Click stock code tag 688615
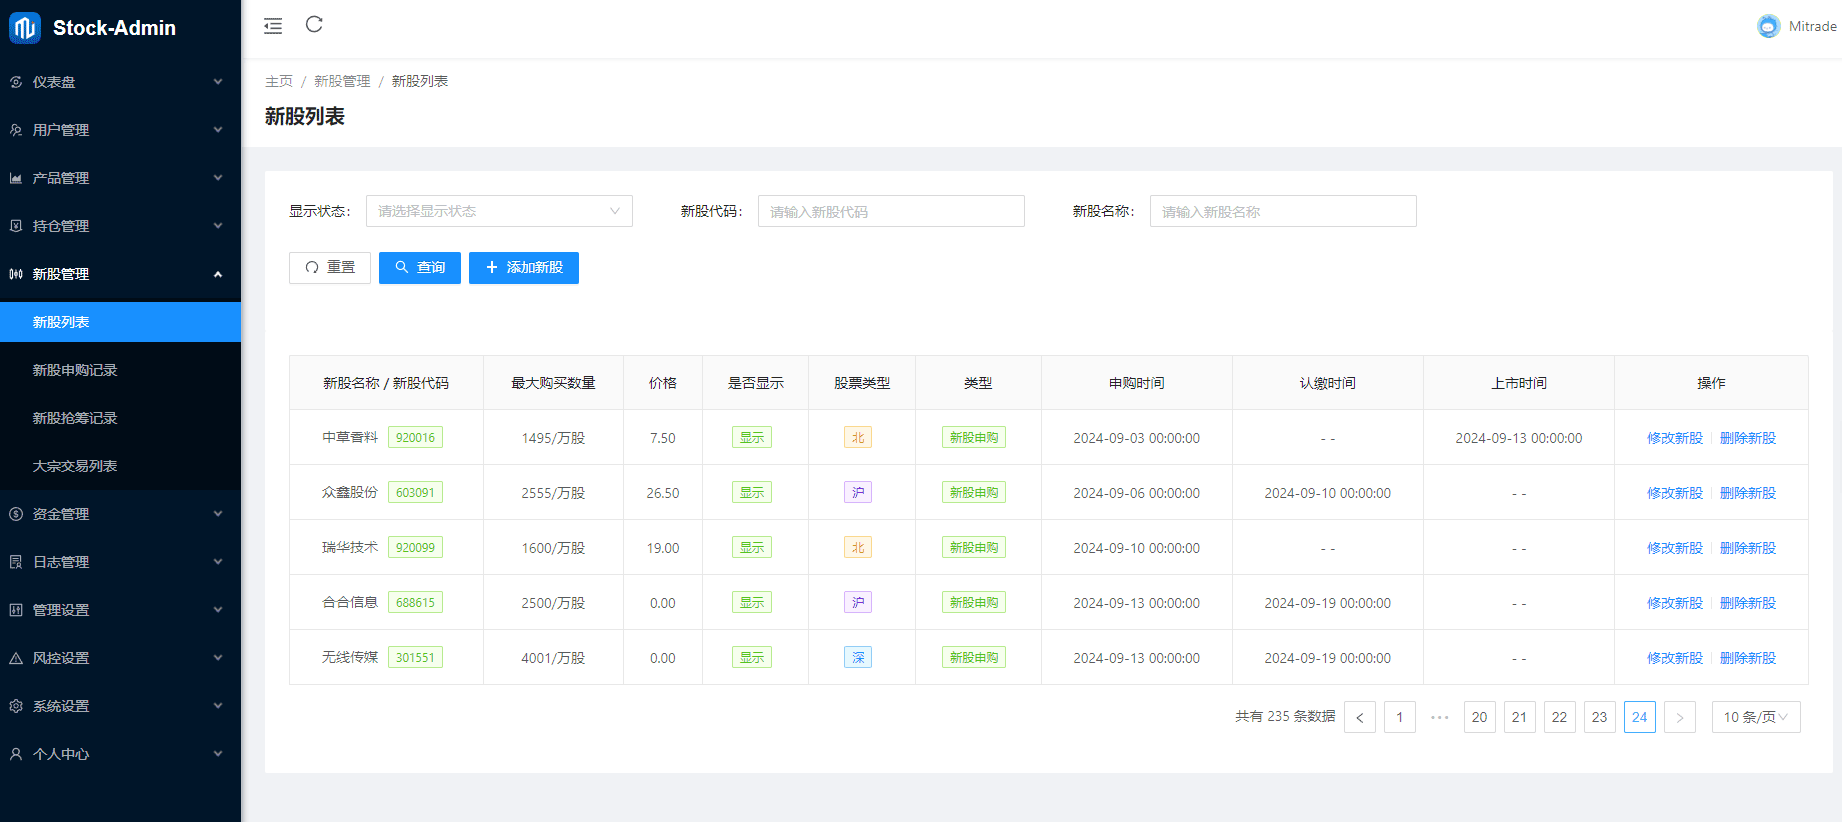 (415, 603)
